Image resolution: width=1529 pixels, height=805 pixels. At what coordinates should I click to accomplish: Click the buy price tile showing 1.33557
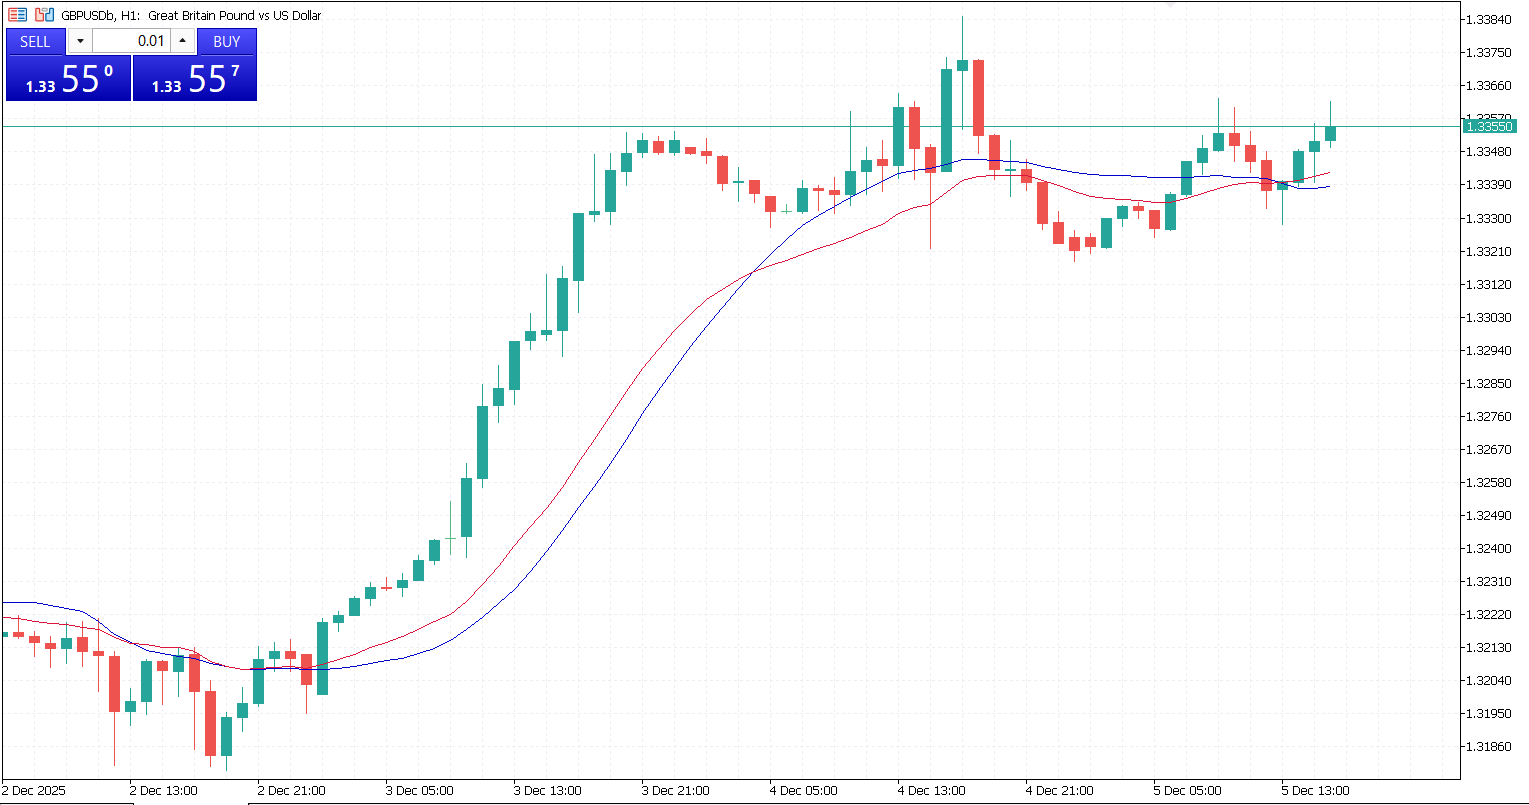tap(195, 78)
